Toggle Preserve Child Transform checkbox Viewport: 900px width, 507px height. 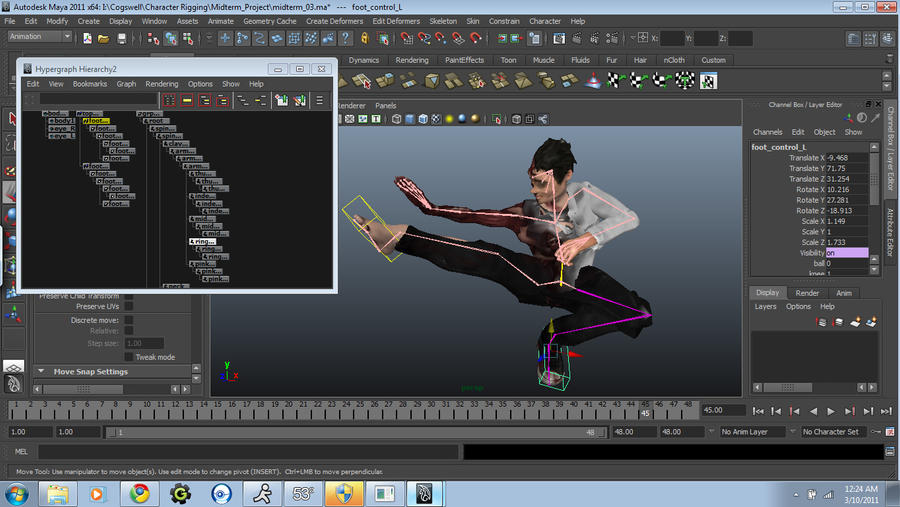click(x=129, y=296)
